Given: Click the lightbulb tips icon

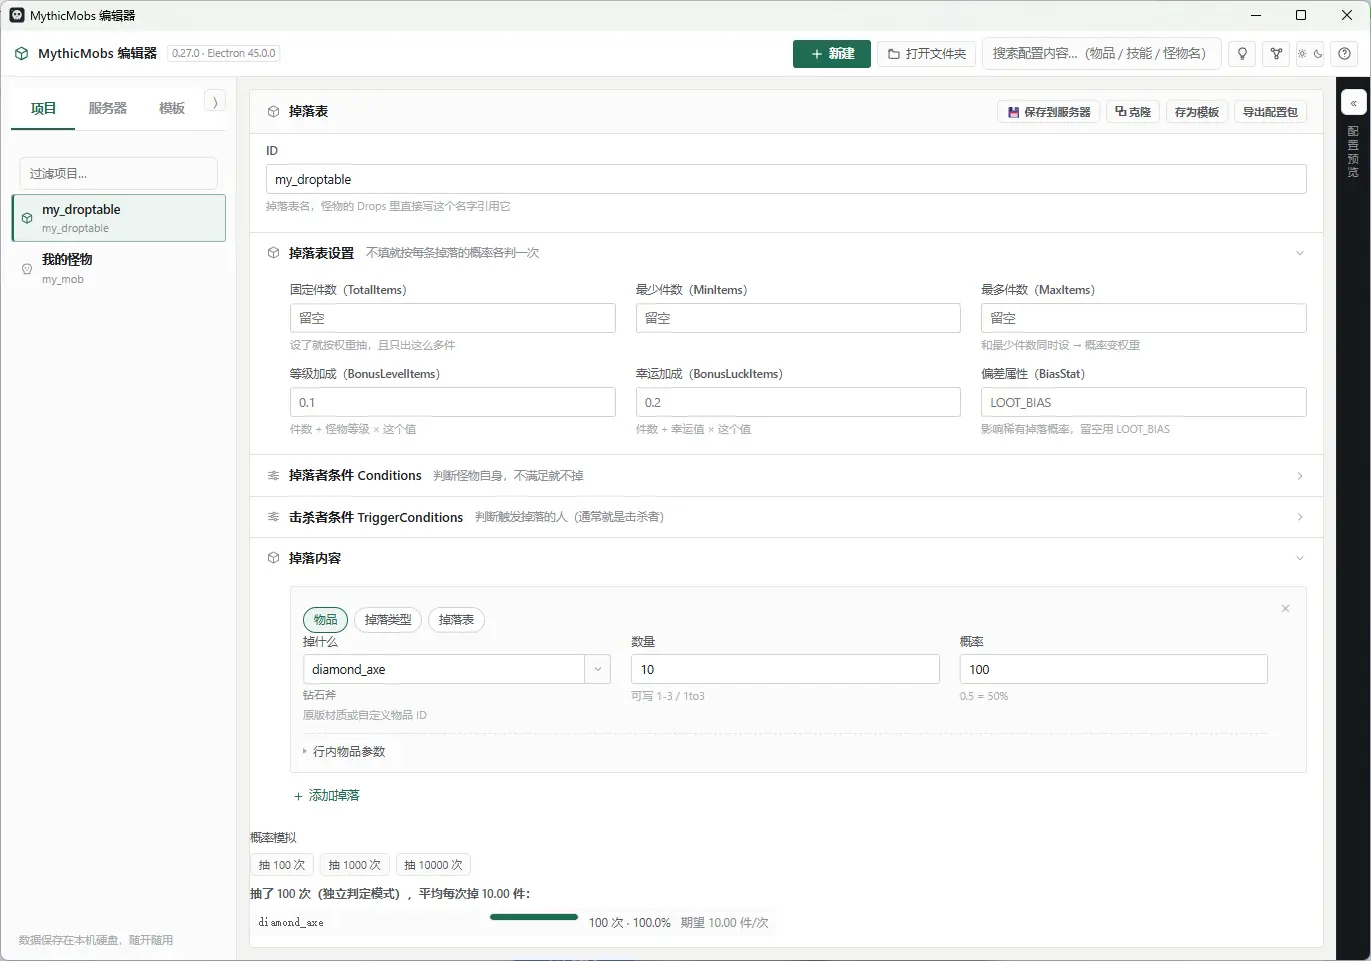Looking at the screenshot, I should [x=1242, y=54].
